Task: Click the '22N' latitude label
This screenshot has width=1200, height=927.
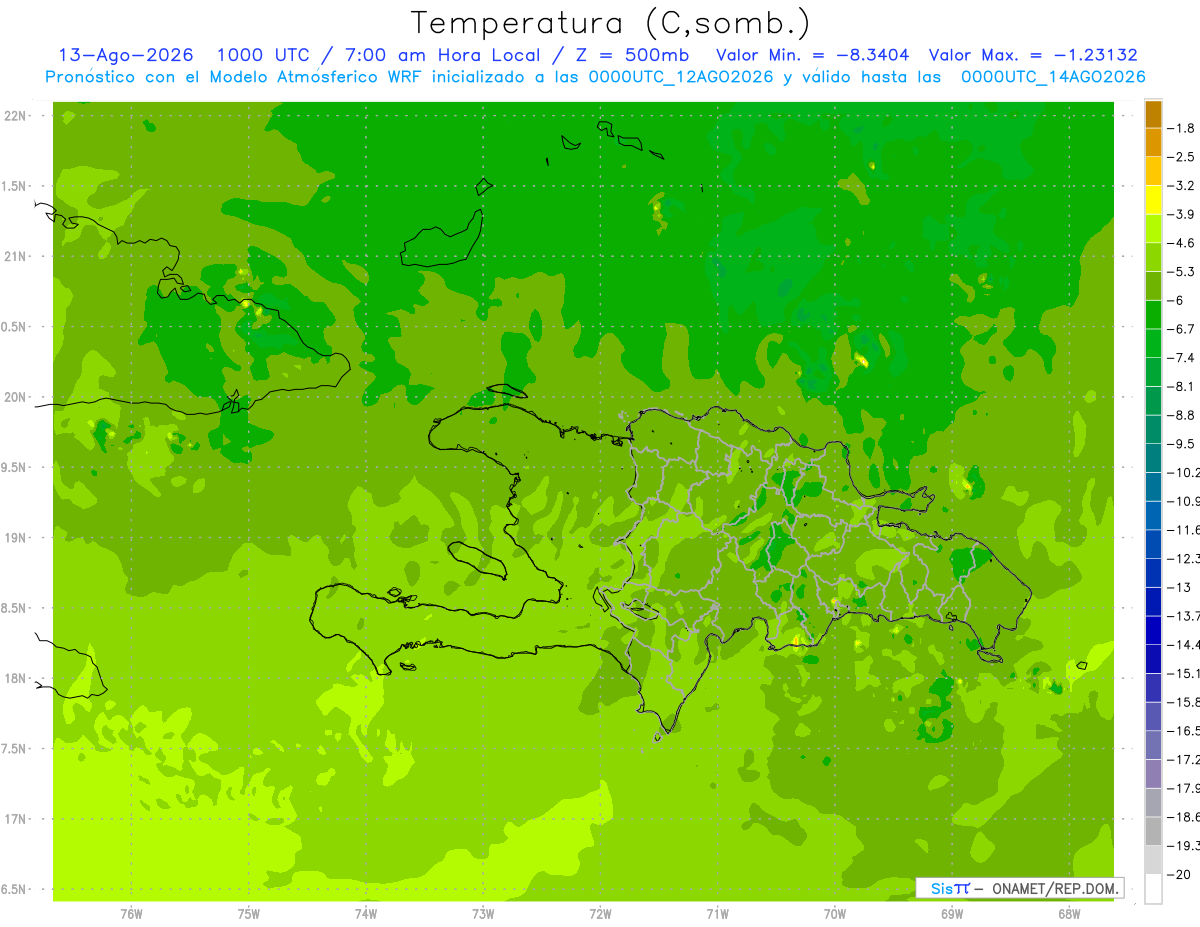Action: click(15, 116)
